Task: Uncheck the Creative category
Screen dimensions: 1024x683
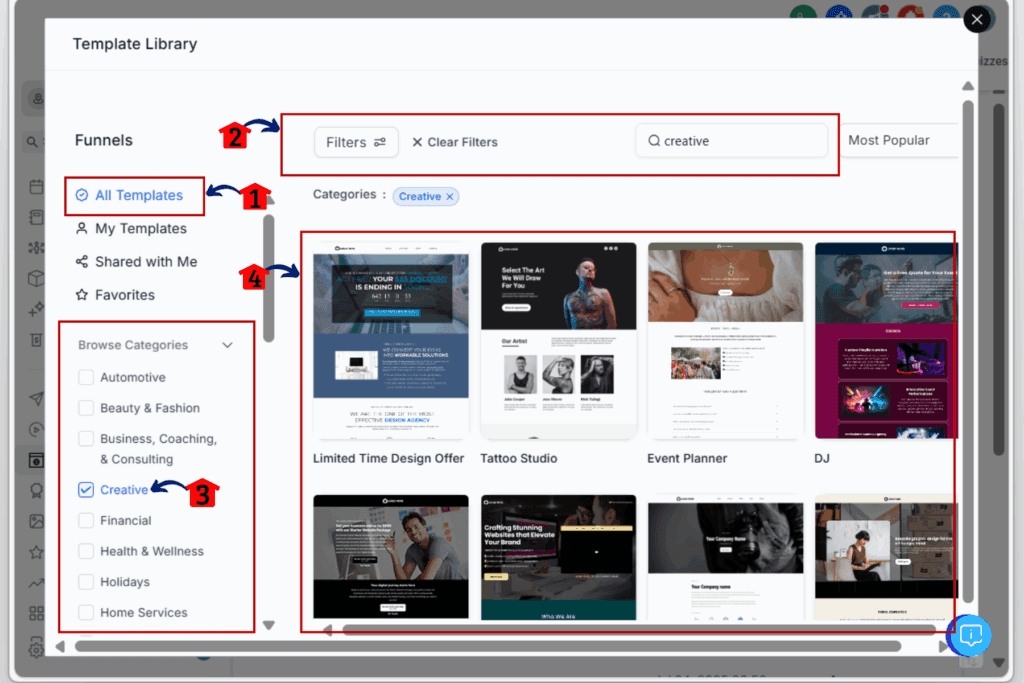Action: point(86,490)
